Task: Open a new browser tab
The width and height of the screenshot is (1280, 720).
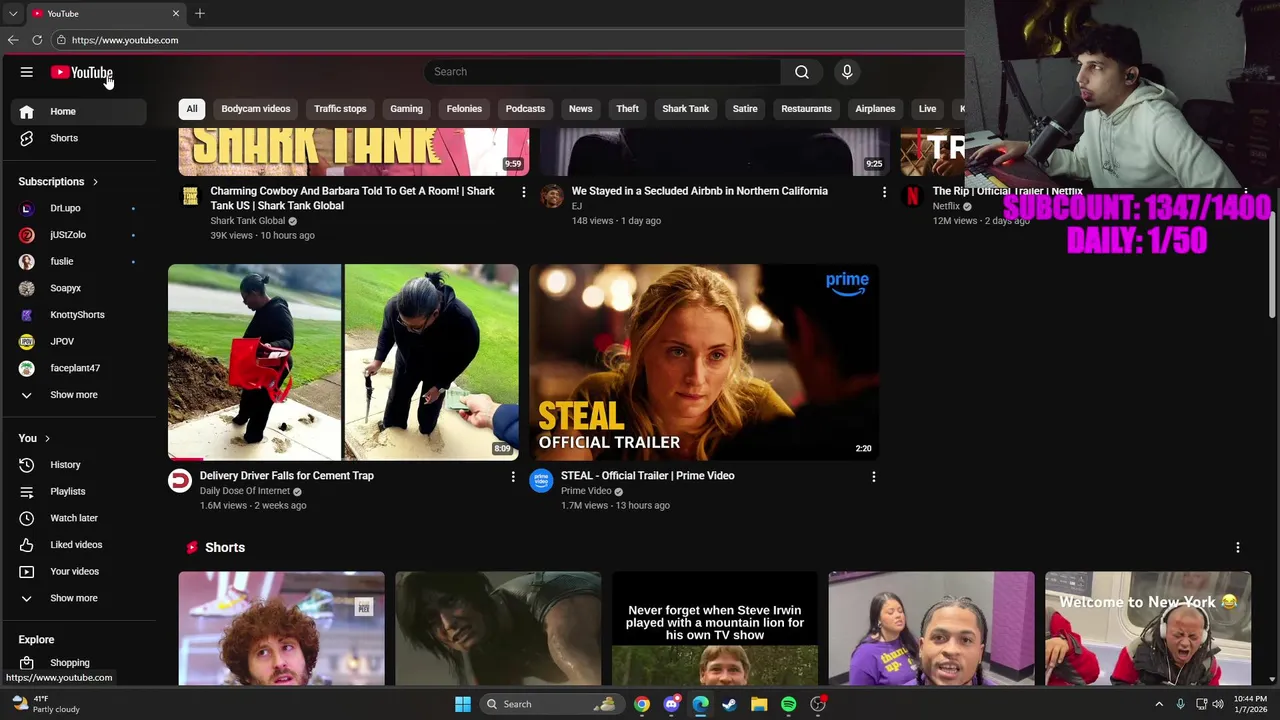Action: 200,13
